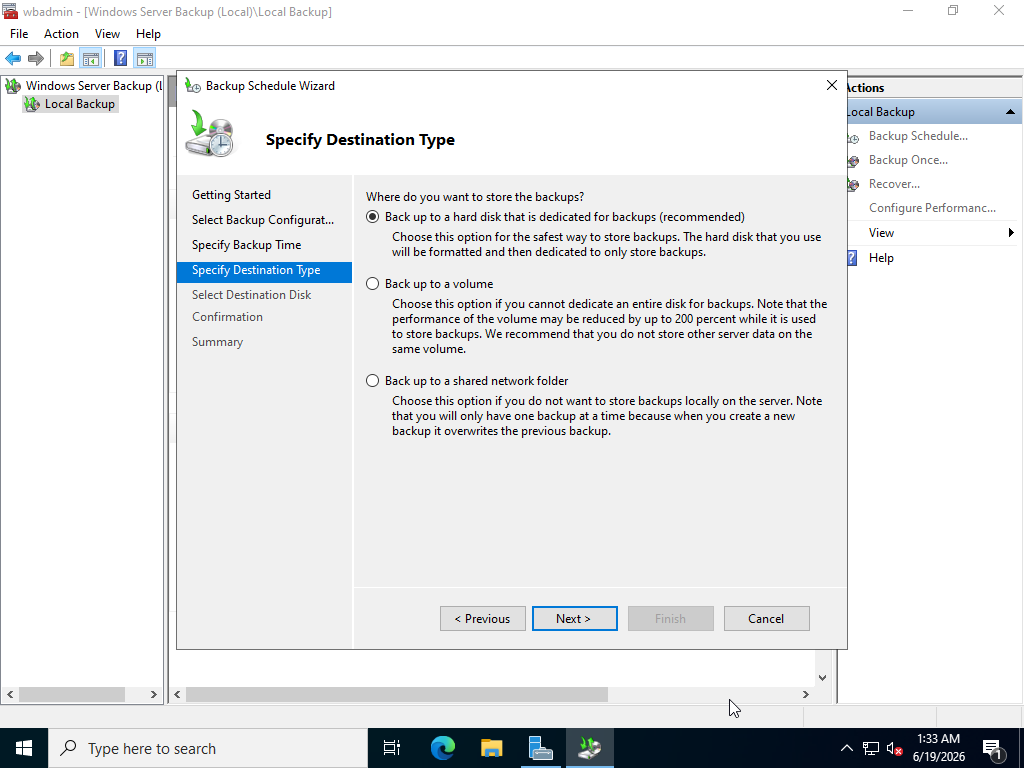The height and width of the screenshot is (768, 1024).
Task: Click Configure Performance action link
Action: [x=932, y=208]
